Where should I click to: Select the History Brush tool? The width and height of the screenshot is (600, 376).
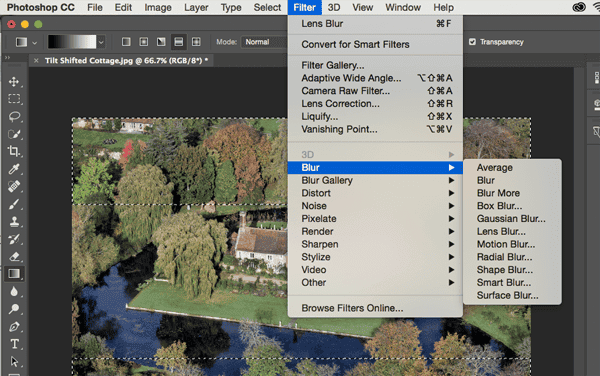pos(14,239)
